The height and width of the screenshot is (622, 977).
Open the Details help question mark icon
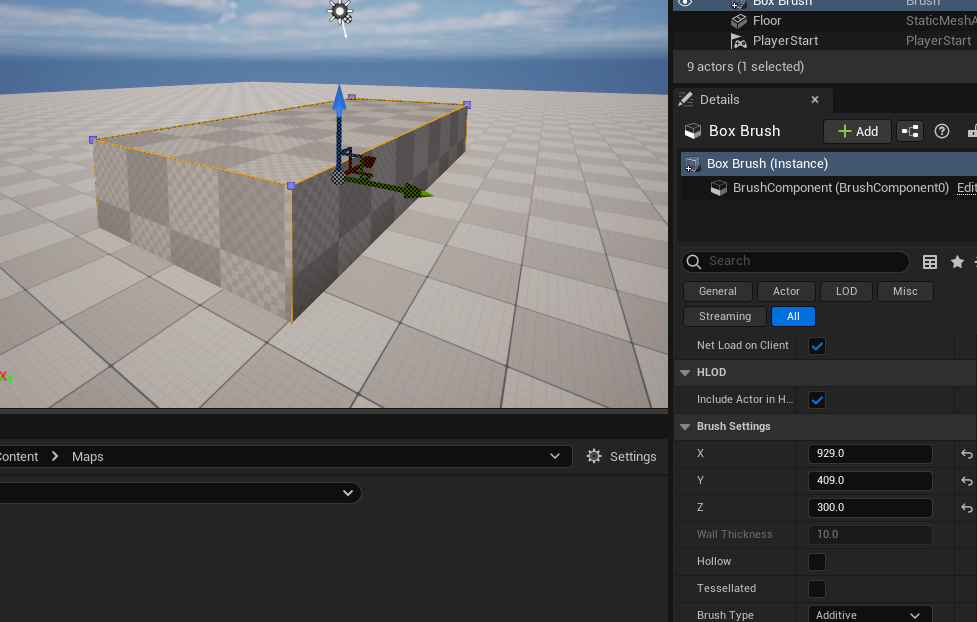coord(941,131)
